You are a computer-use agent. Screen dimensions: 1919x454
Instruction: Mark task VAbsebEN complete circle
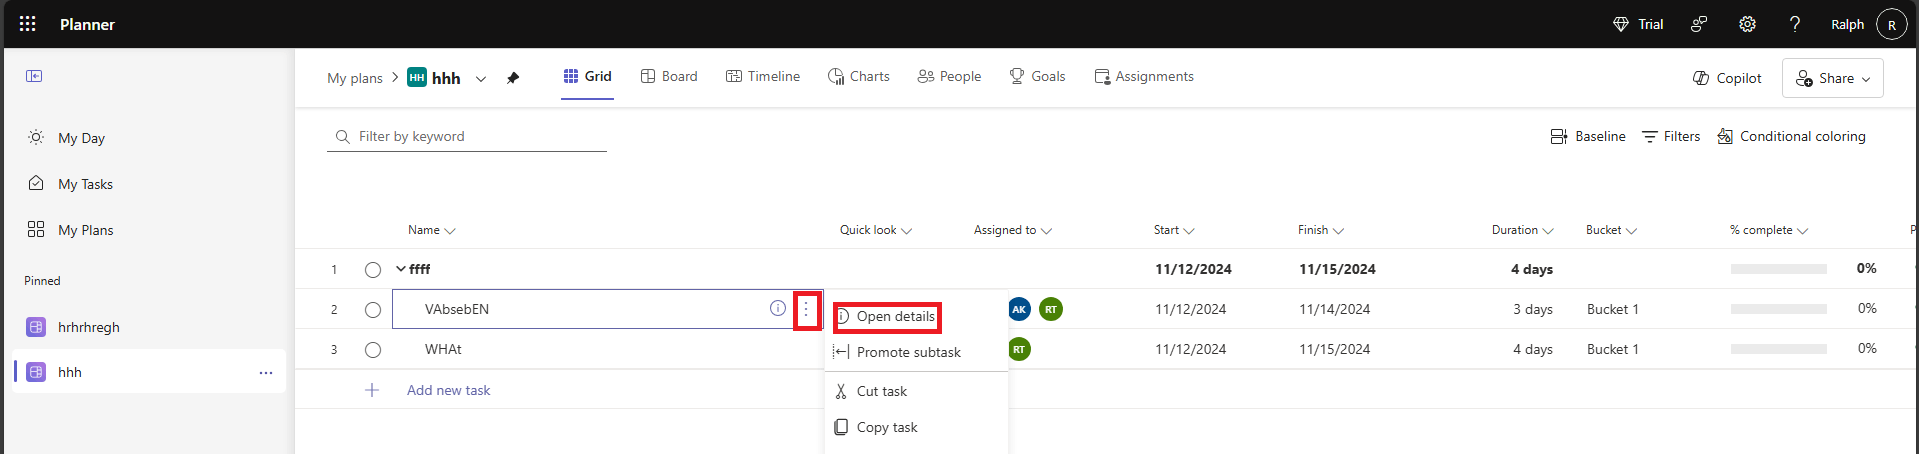point(373,310)
